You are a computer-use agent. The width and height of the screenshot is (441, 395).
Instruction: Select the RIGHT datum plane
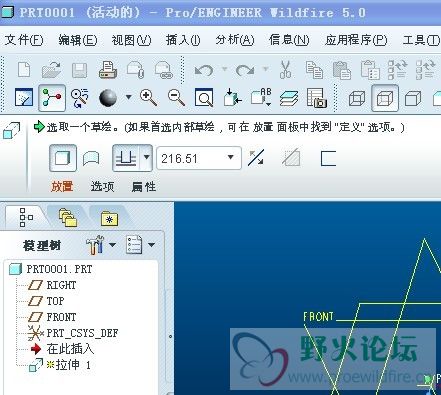[x=52, y=285]
